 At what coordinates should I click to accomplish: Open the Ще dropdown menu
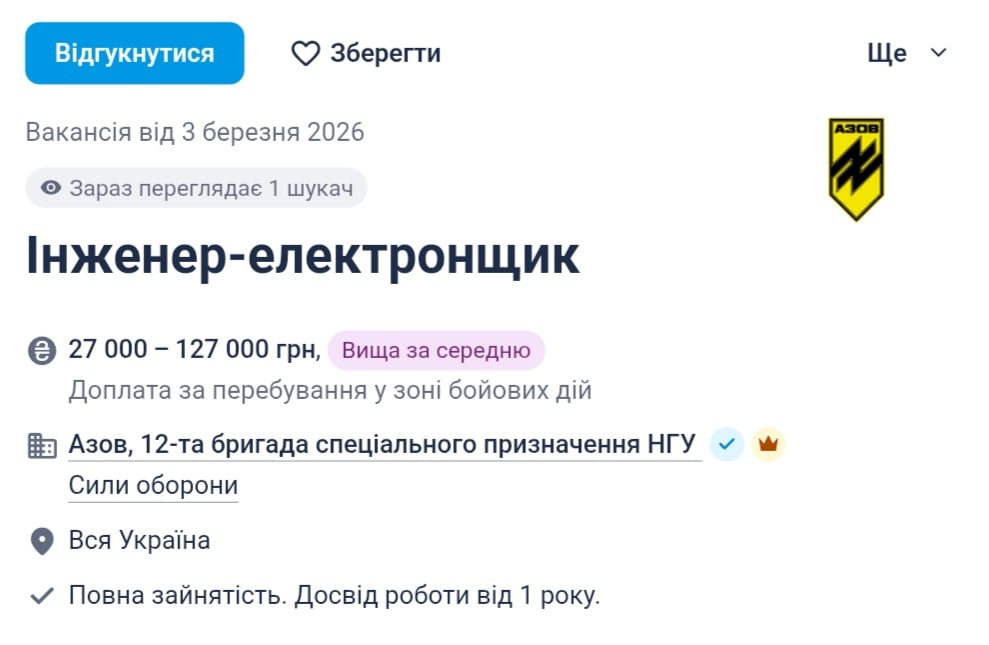[886, 53]
